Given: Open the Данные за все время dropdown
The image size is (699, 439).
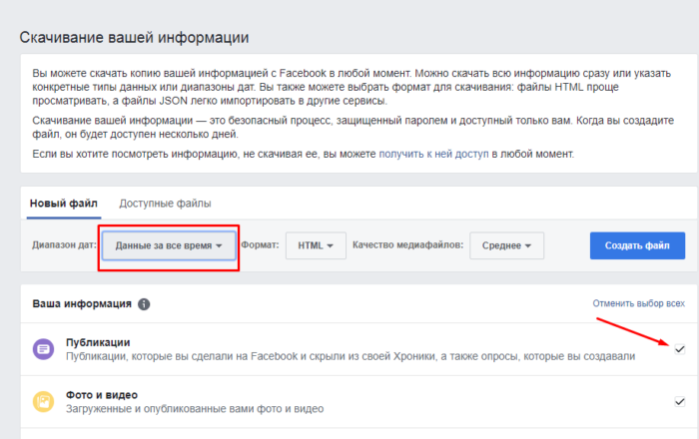Looking at the screenshot, I should 169,246.
